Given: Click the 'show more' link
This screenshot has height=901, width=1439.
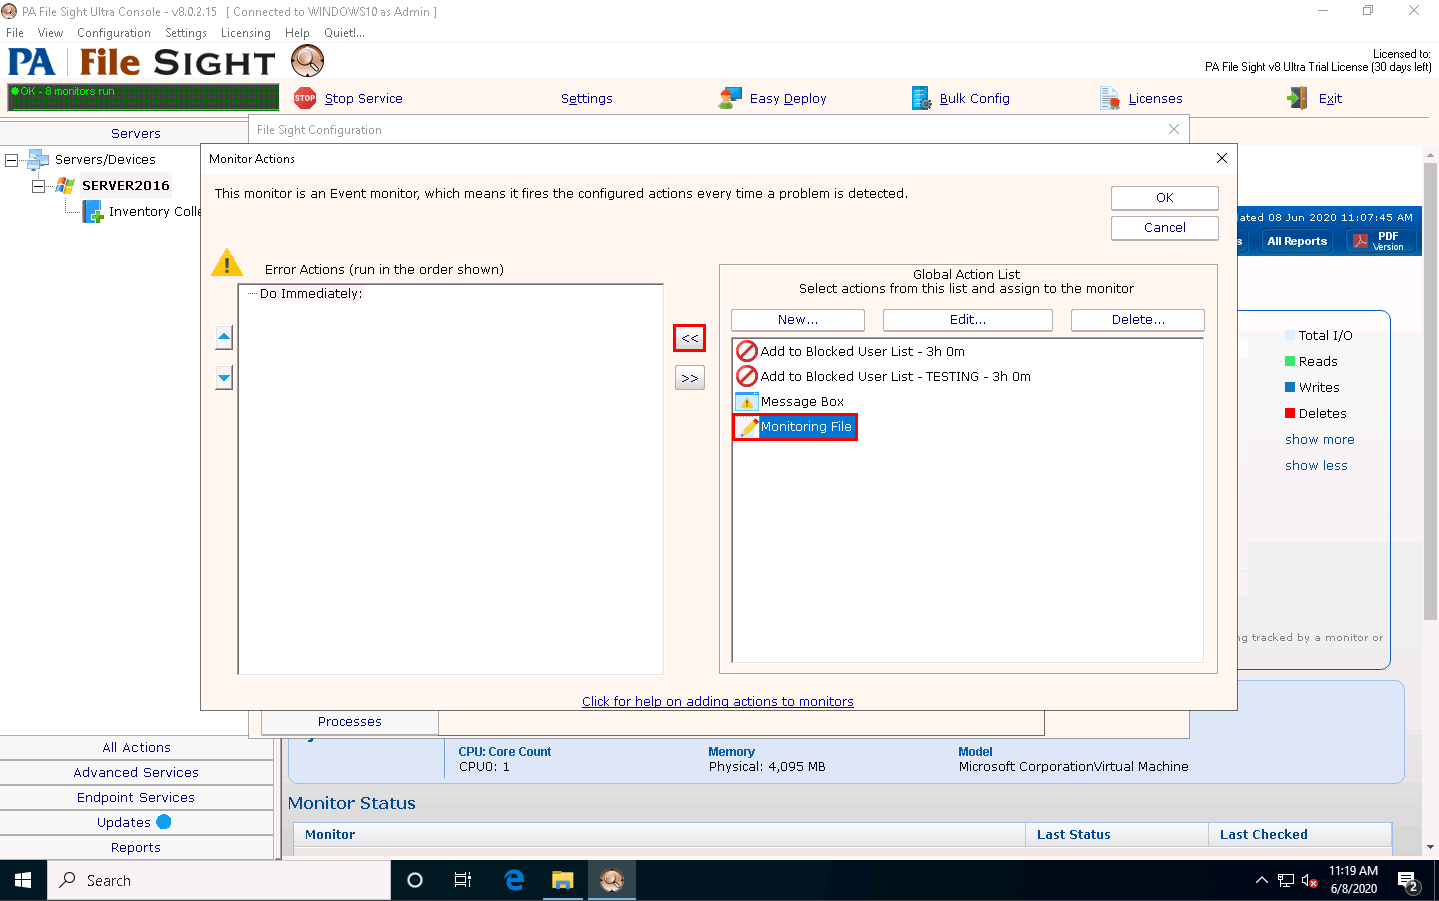Looking at the screenshot, I should [1320, 440].
